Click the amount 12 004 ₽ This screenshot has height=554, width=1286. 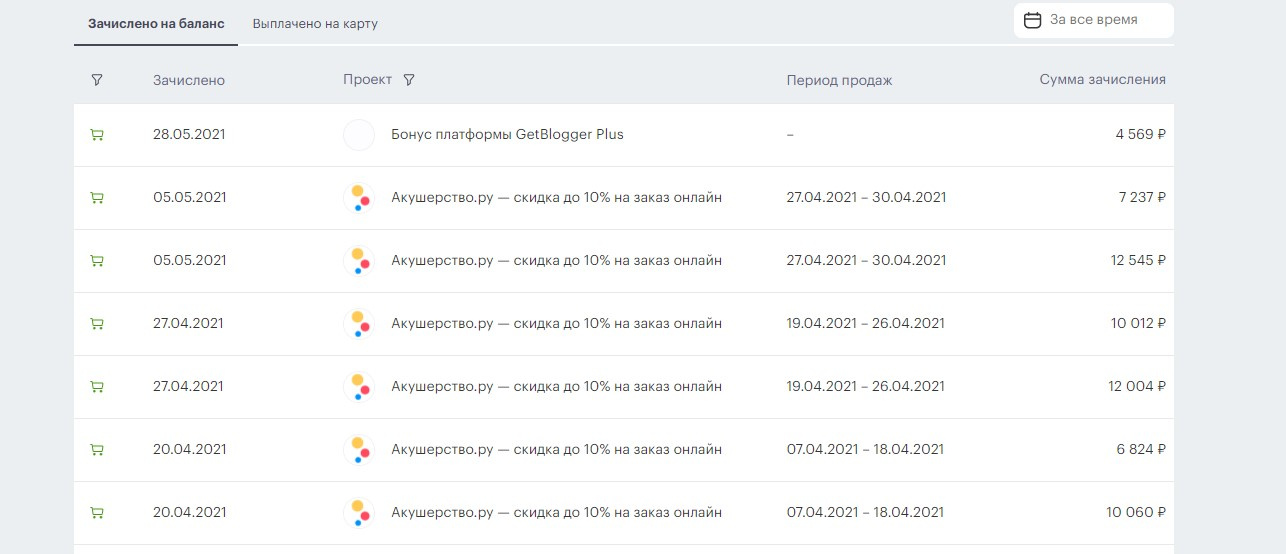pos(1138,386)
